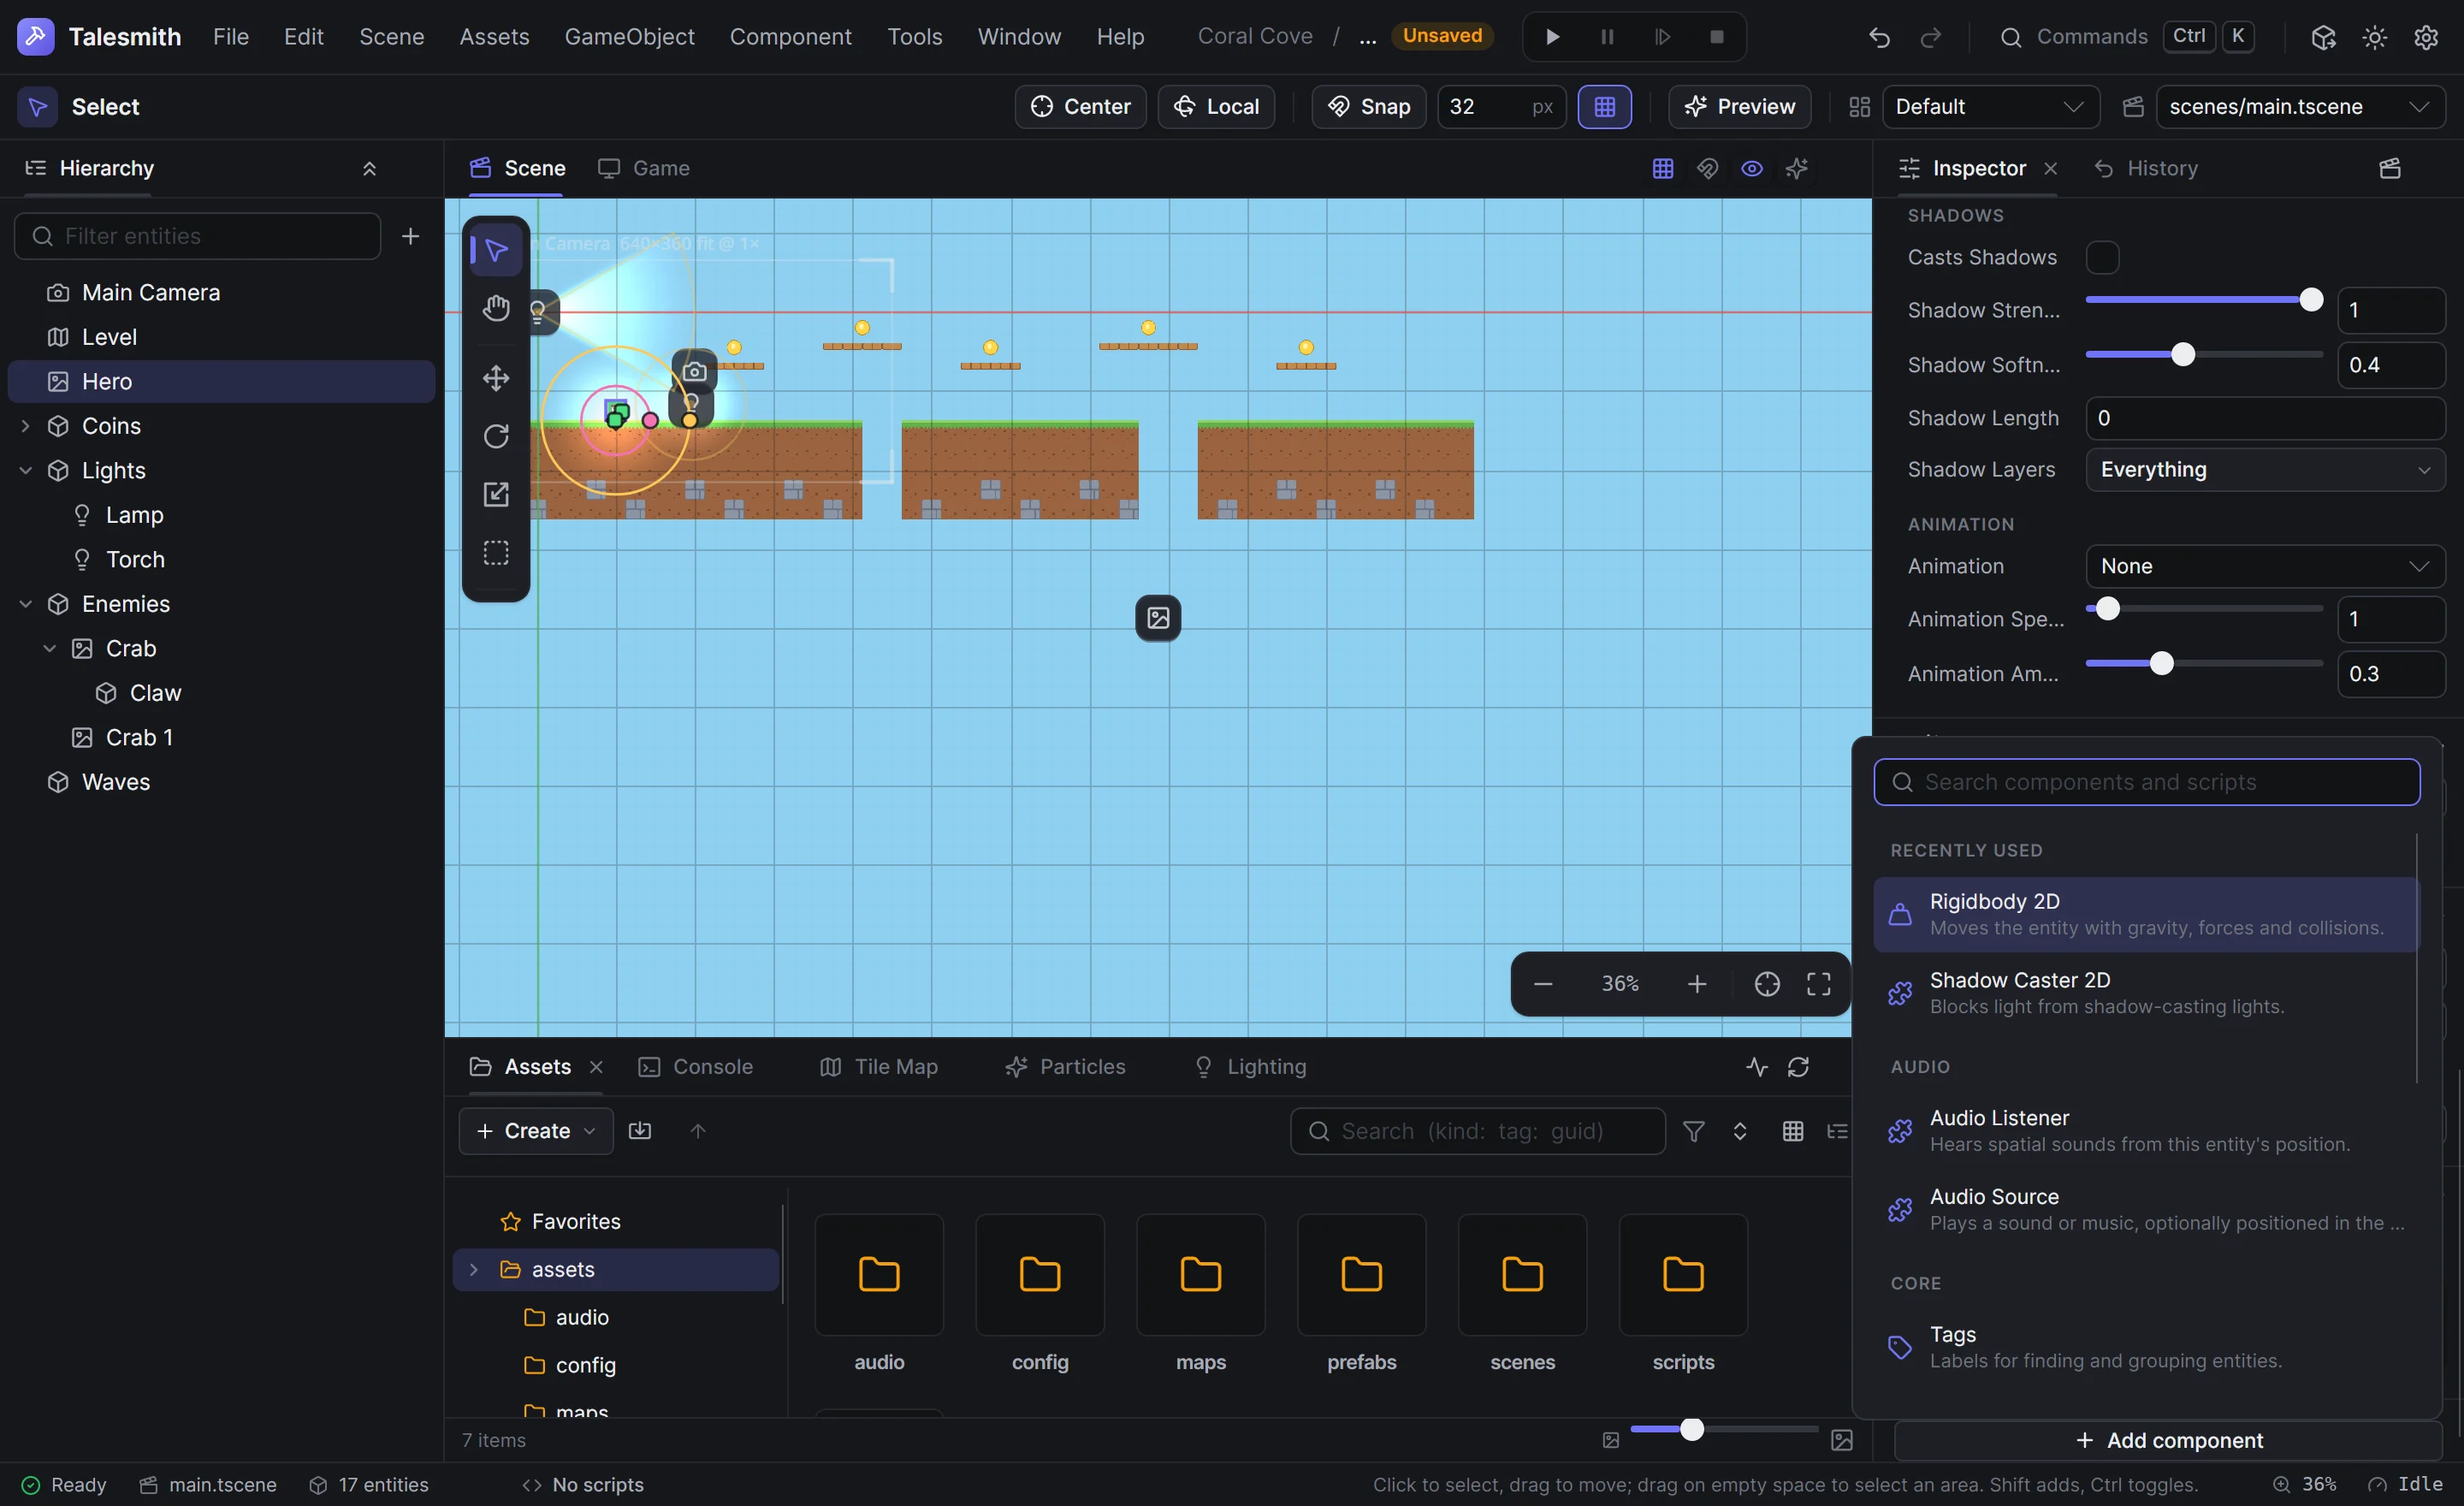Screen dimensions: 2464x1506
Task: Zoom in with the plus viewport button
Action: tap(1697, 984)
